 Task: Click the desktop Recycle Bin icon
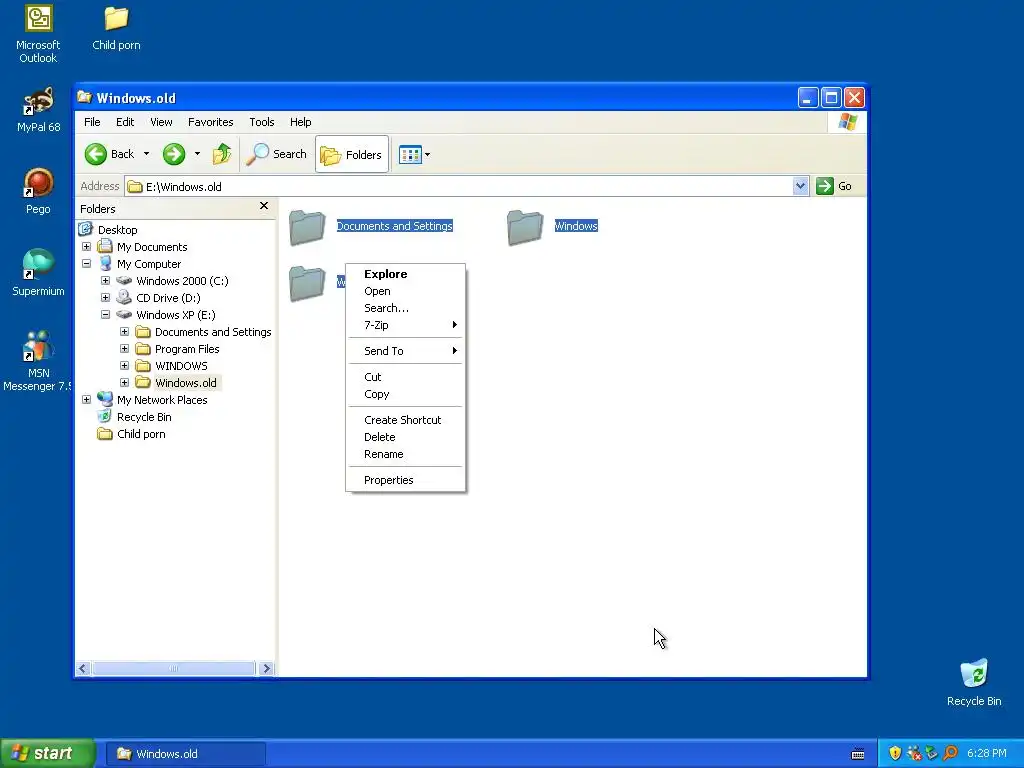974,682
